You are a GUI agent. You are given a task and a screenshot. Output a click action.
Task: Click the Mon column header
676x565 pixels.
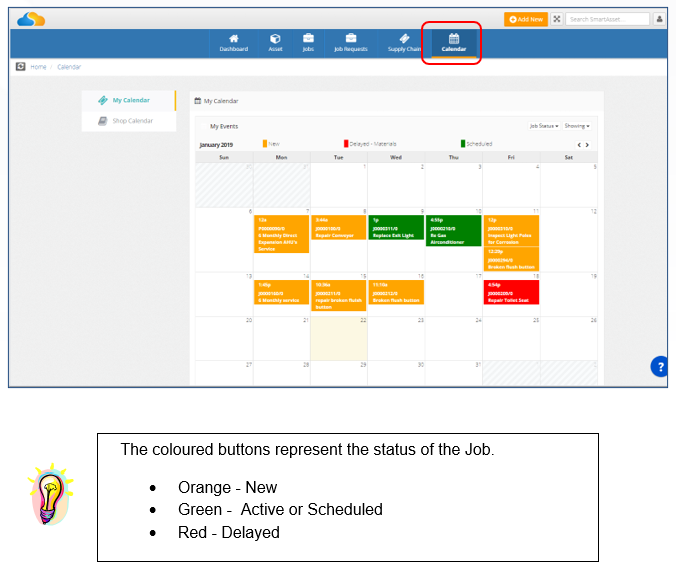pos(281,157)
